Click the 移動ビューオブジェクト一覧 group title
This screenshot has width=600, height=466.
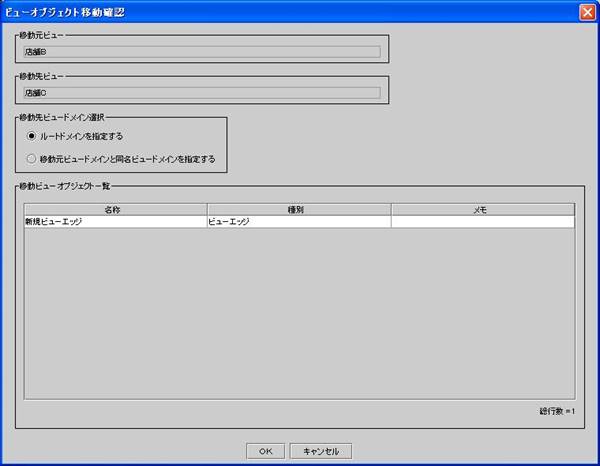[x=68, y=186]
